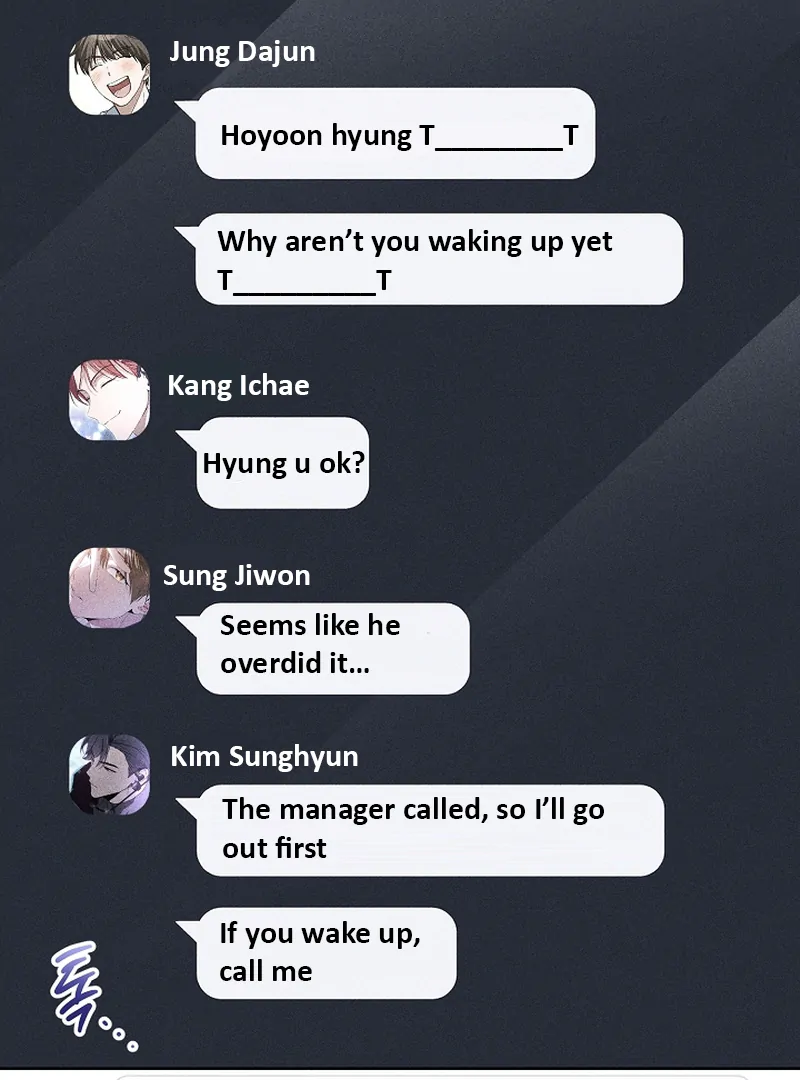Tap the 'manager called' message bubble
This screenshot has width=800, height=1080.
[x=430, y=830]
